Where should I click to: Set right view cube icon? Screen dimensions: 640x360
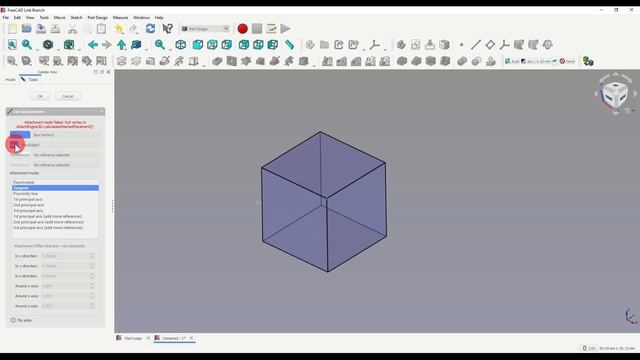227,44
